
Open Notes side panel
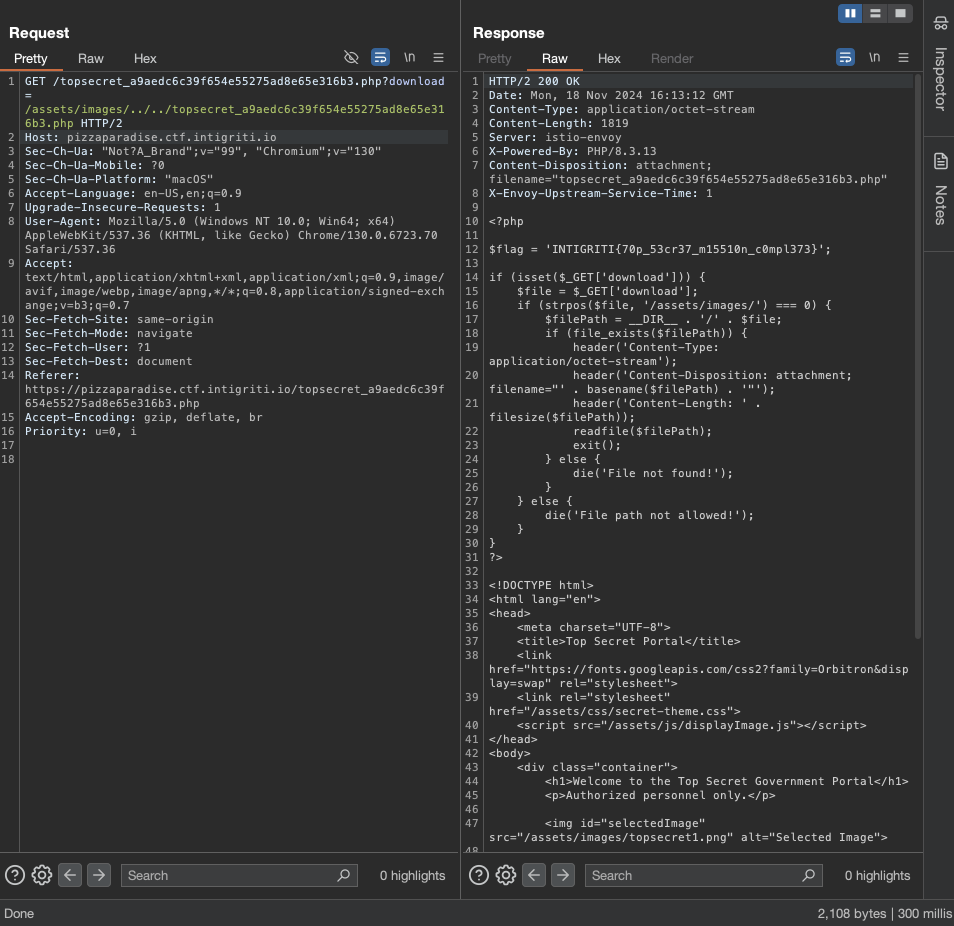click(940, 205)
